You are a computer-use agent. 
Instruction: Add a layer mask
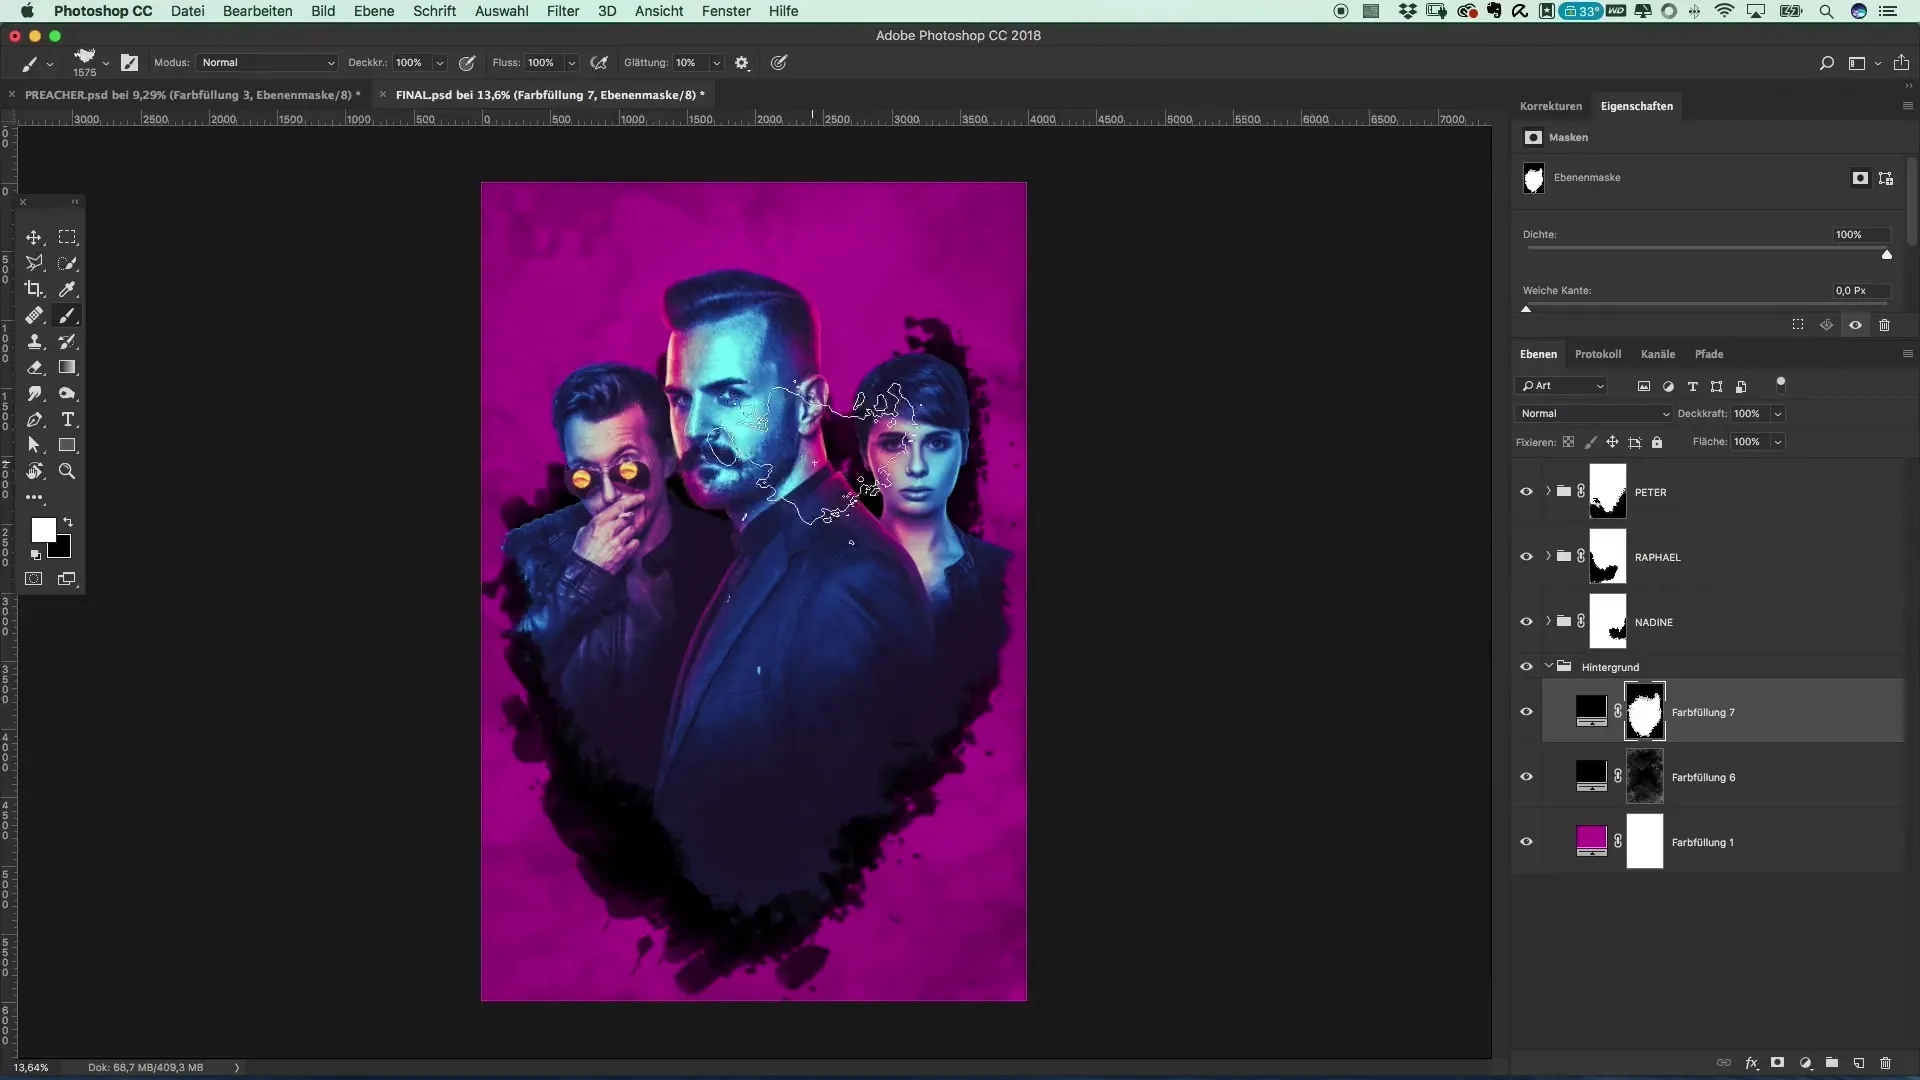tap(1778, 1063)
